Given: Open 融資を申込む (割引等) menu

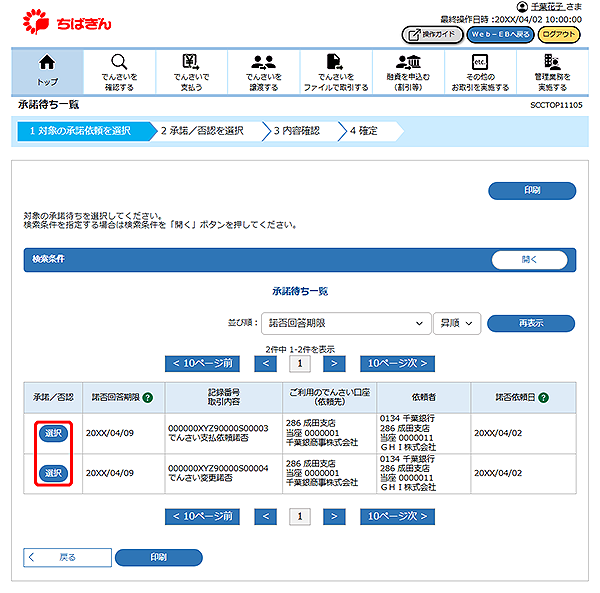Looking at the screenshot, I should 407,70.
